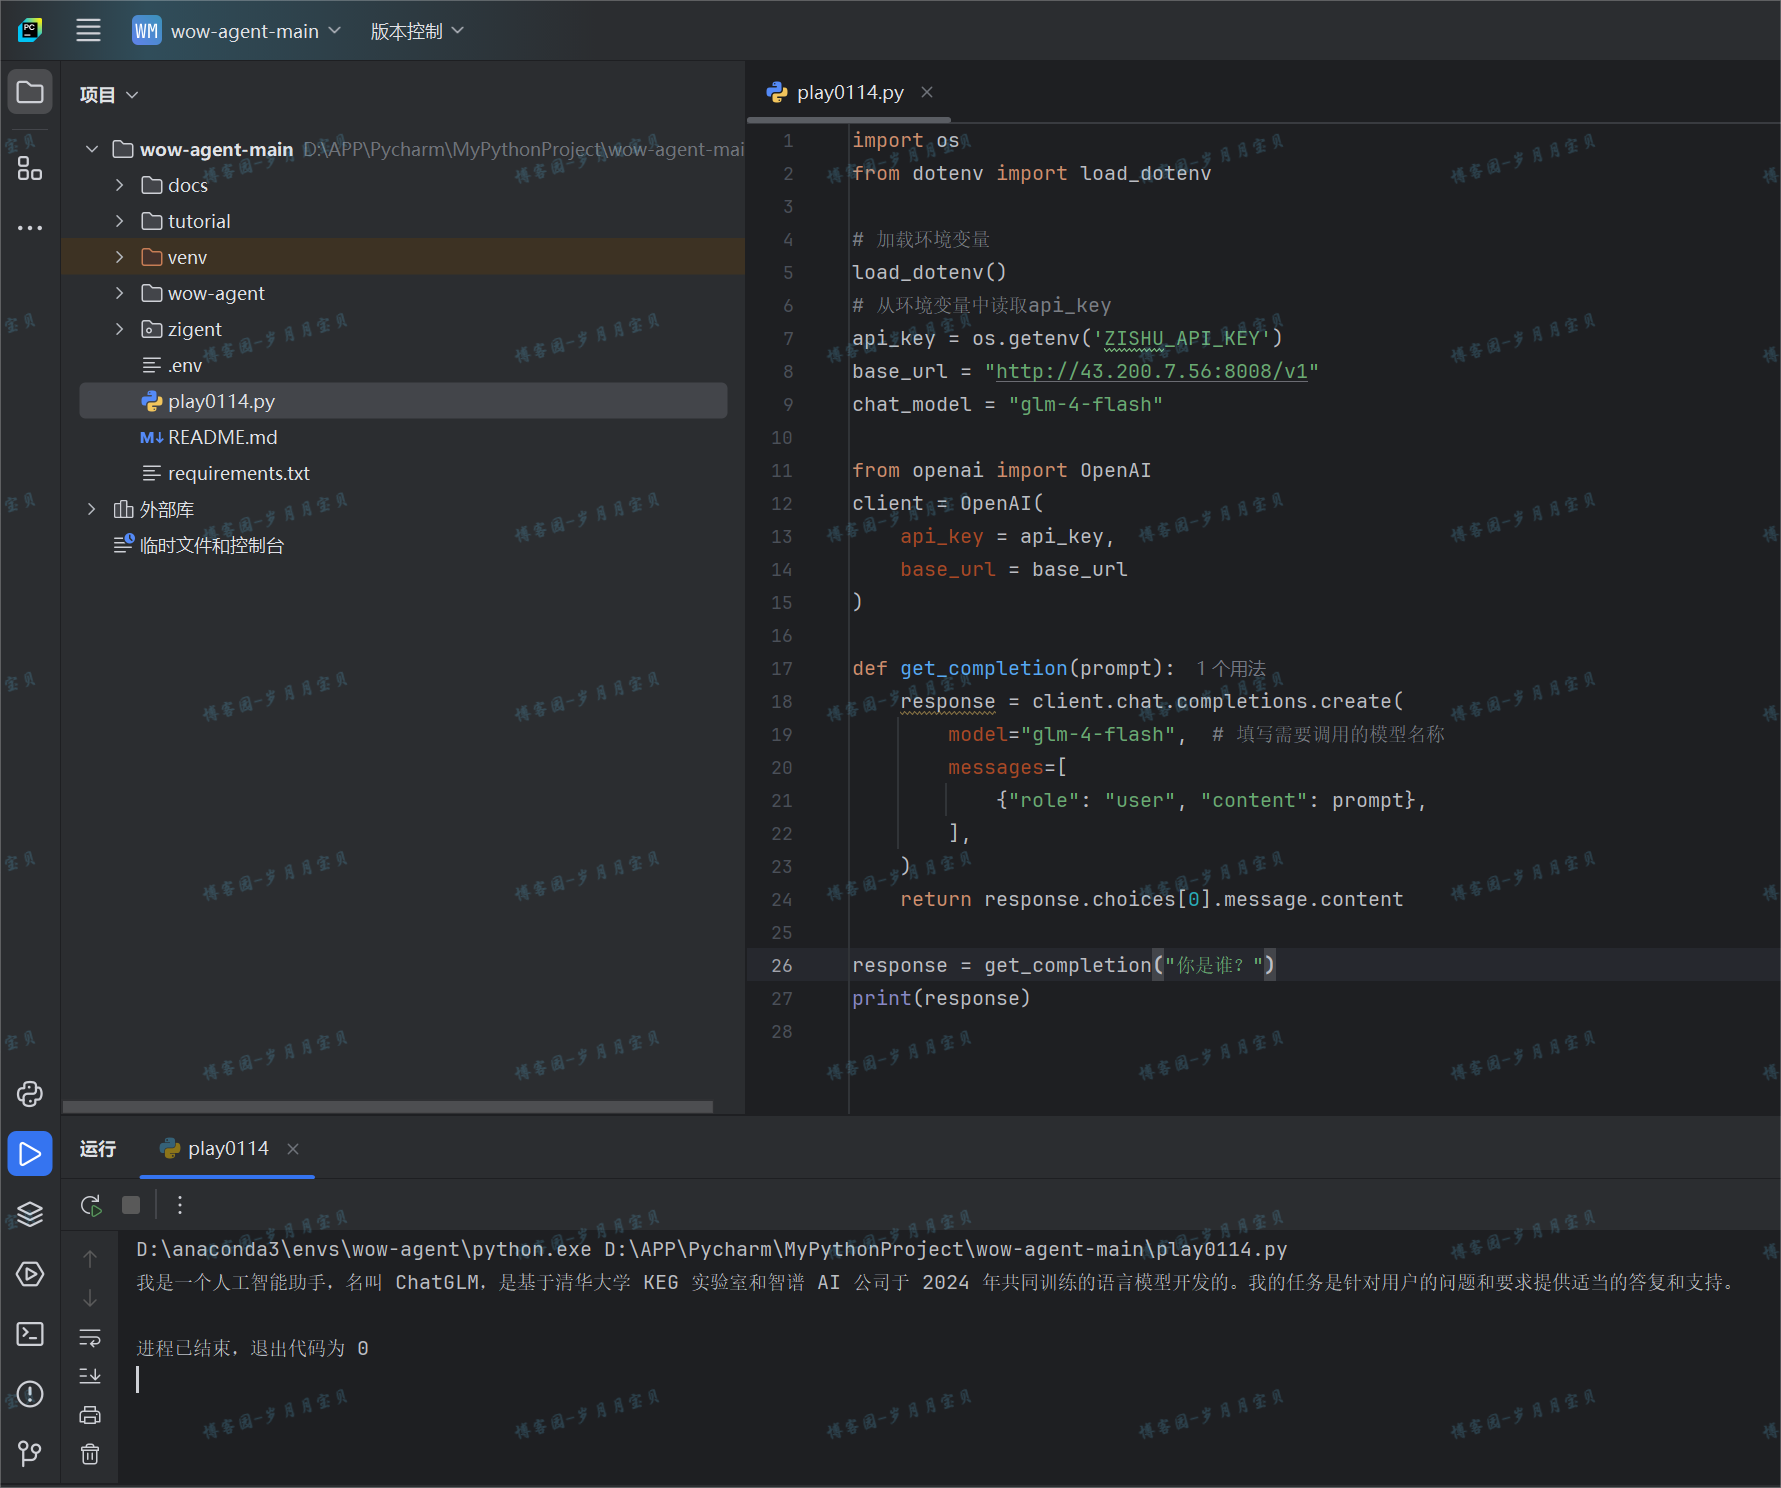This screenshot has height=1488, width=1781.
Task: Toggle the Project tool window folder icon
Action: pyautogui.click(x=30, y=93)
